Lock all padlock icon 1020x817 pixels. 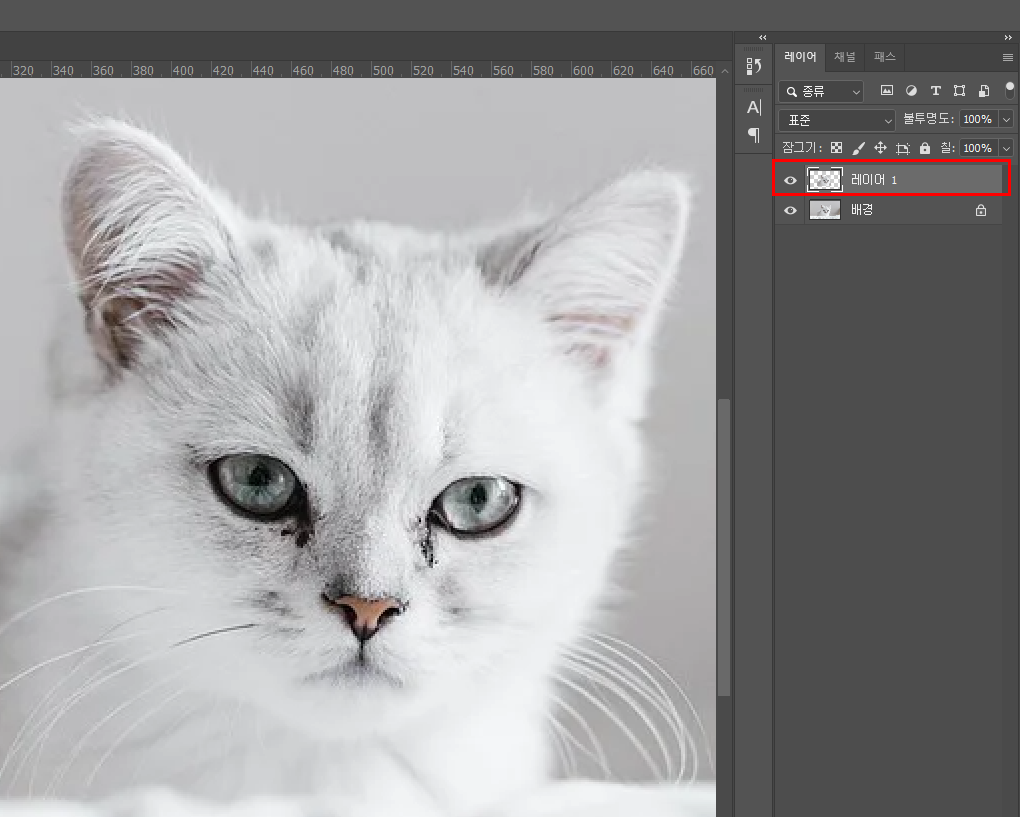[x=925, y=148]
